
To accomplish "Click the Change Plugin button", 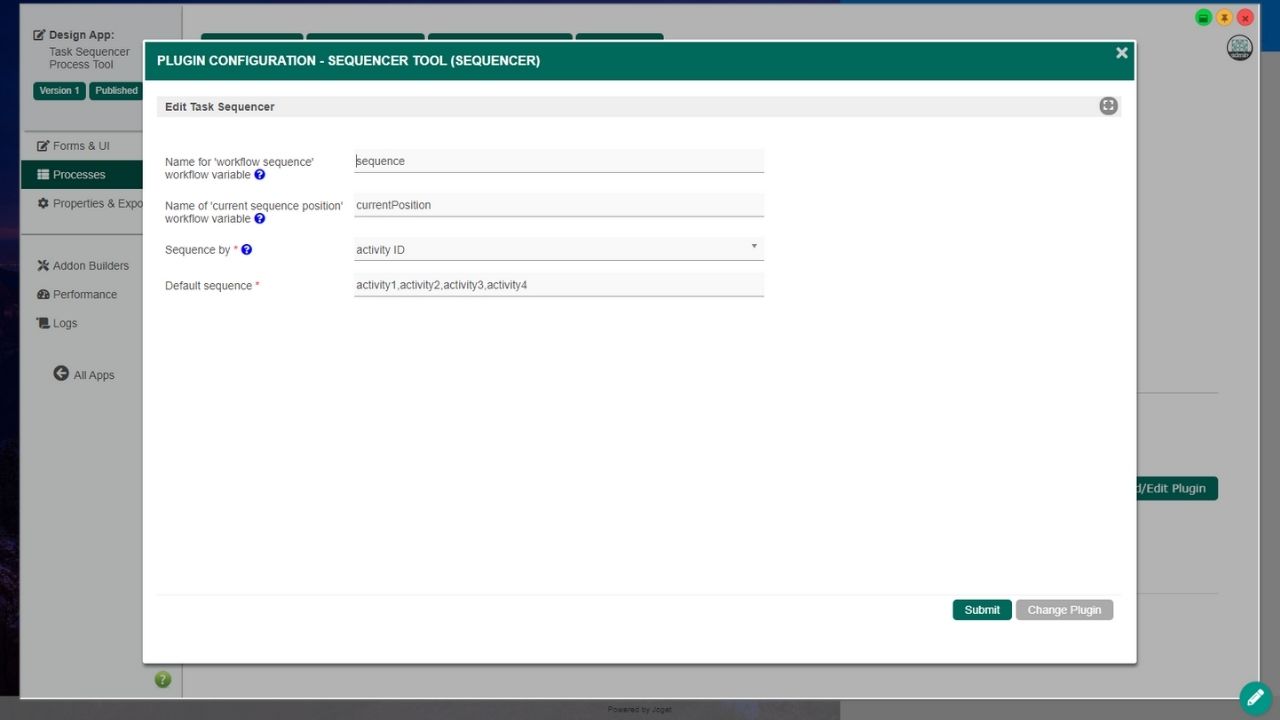I will click(x=1064, y=610).
